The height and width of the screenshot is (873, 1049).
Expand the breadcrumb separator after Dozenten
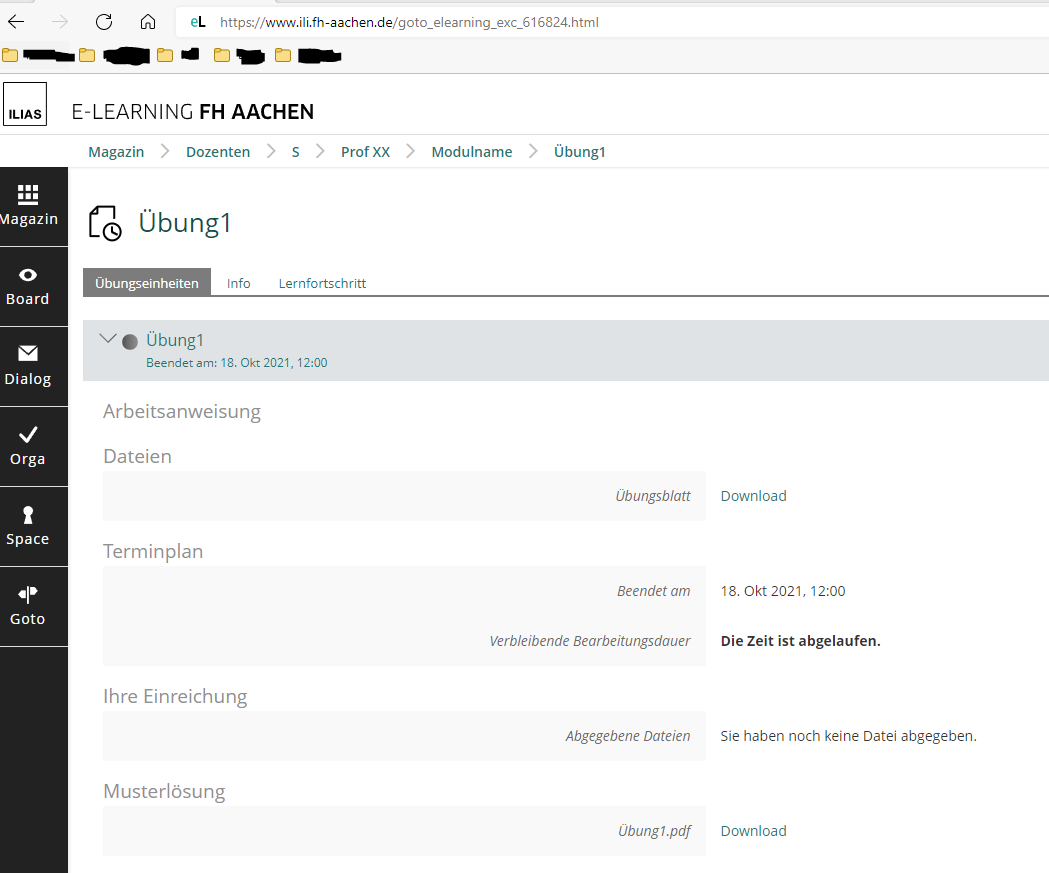[x=270, y=151]
